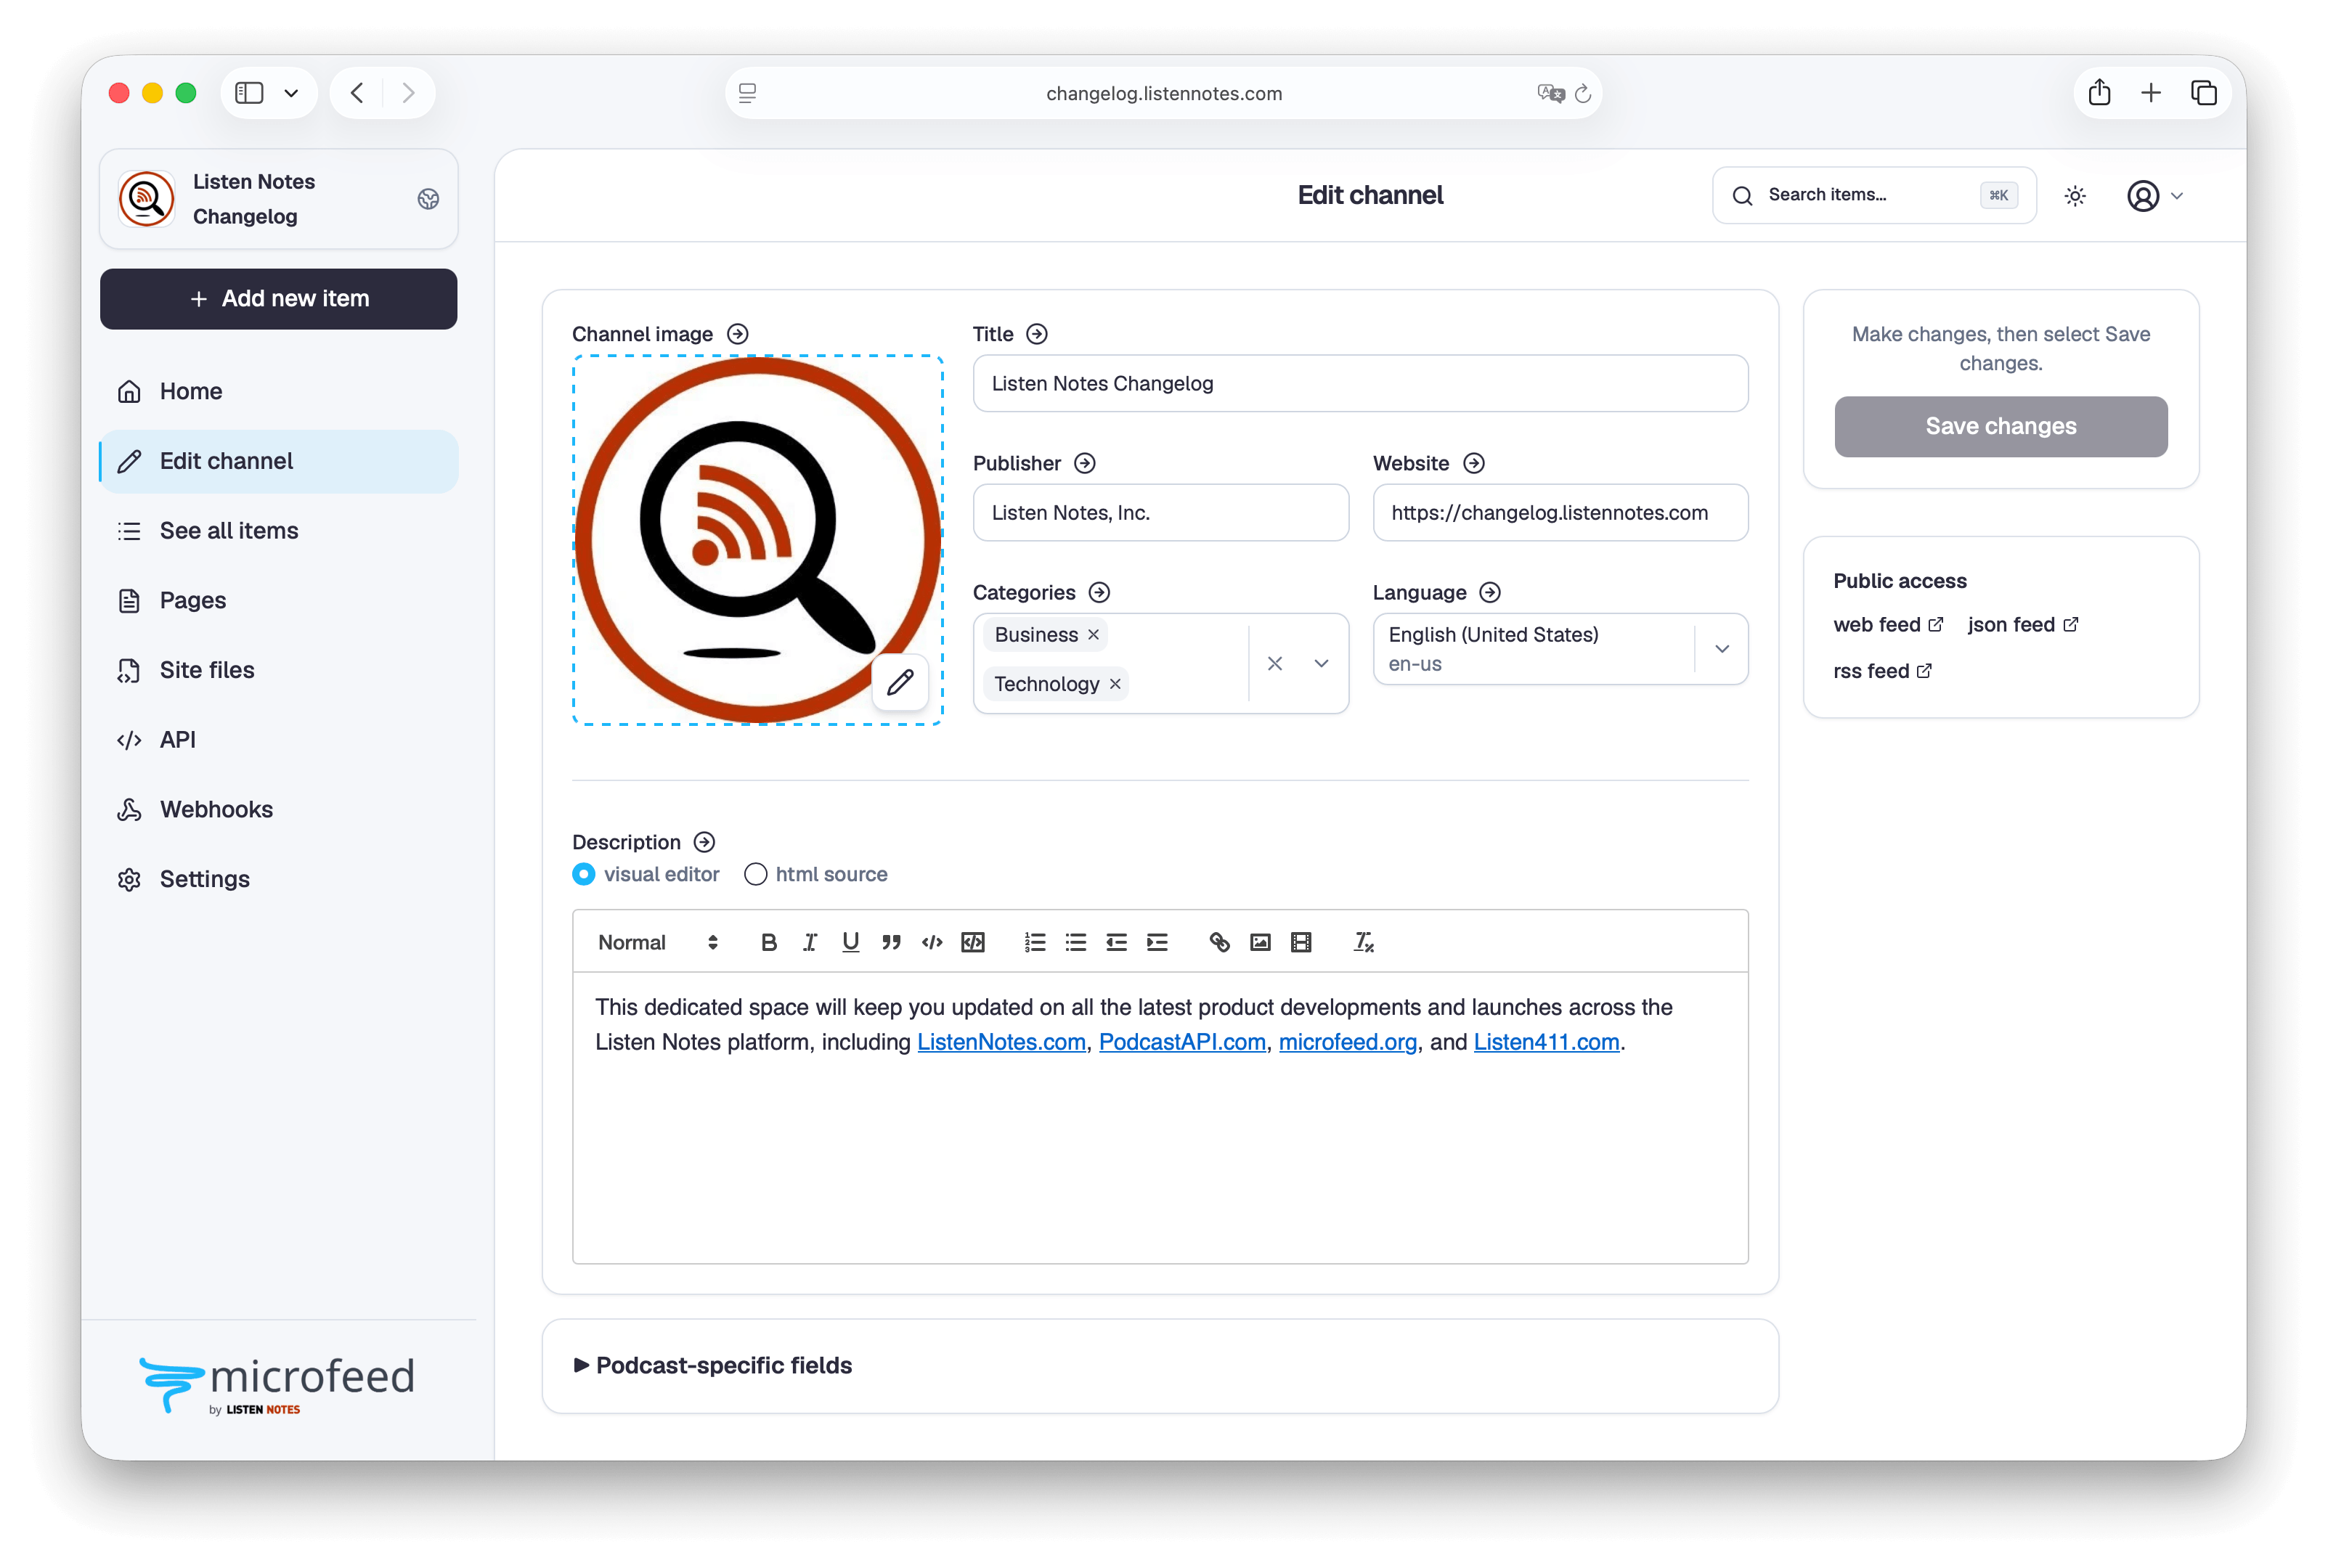Screen dimensions: 2328x1568
Task: Remove the Technology category tag
Action: (x=1115, y=684)
